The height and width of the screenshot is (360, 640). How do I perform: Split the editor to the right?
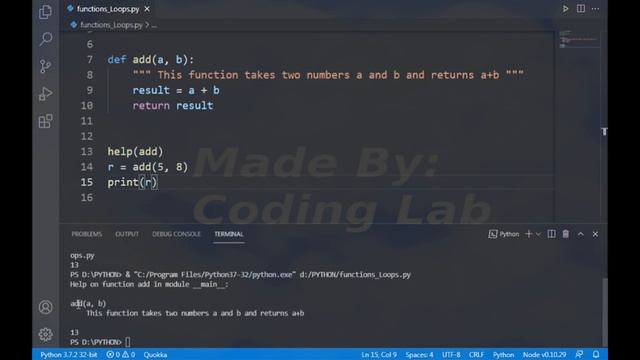(x=580, y=9)
